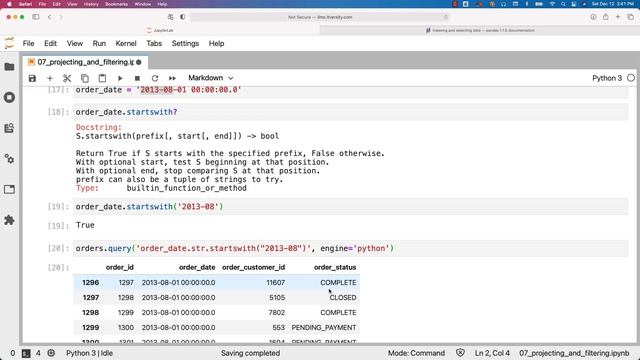The width and height of the screenshot is (640, 360).
Task: Click row index 1296 in the table
Action: point(91,282)
